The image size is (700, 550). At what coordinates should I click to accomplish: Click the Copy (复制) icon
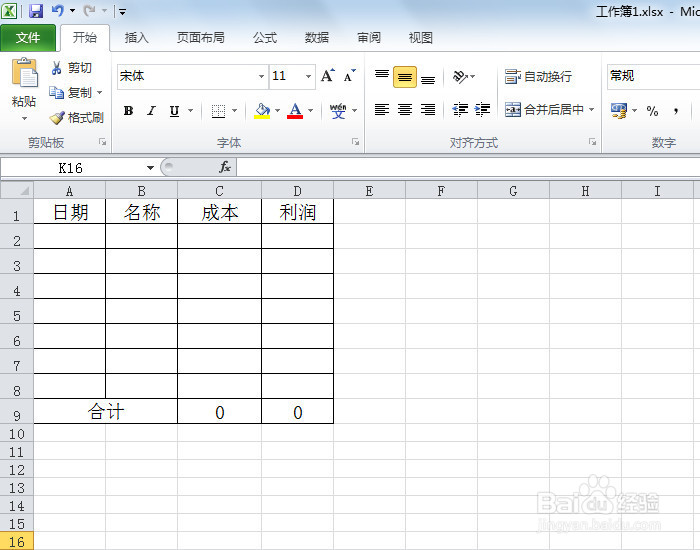click(57, 92)
